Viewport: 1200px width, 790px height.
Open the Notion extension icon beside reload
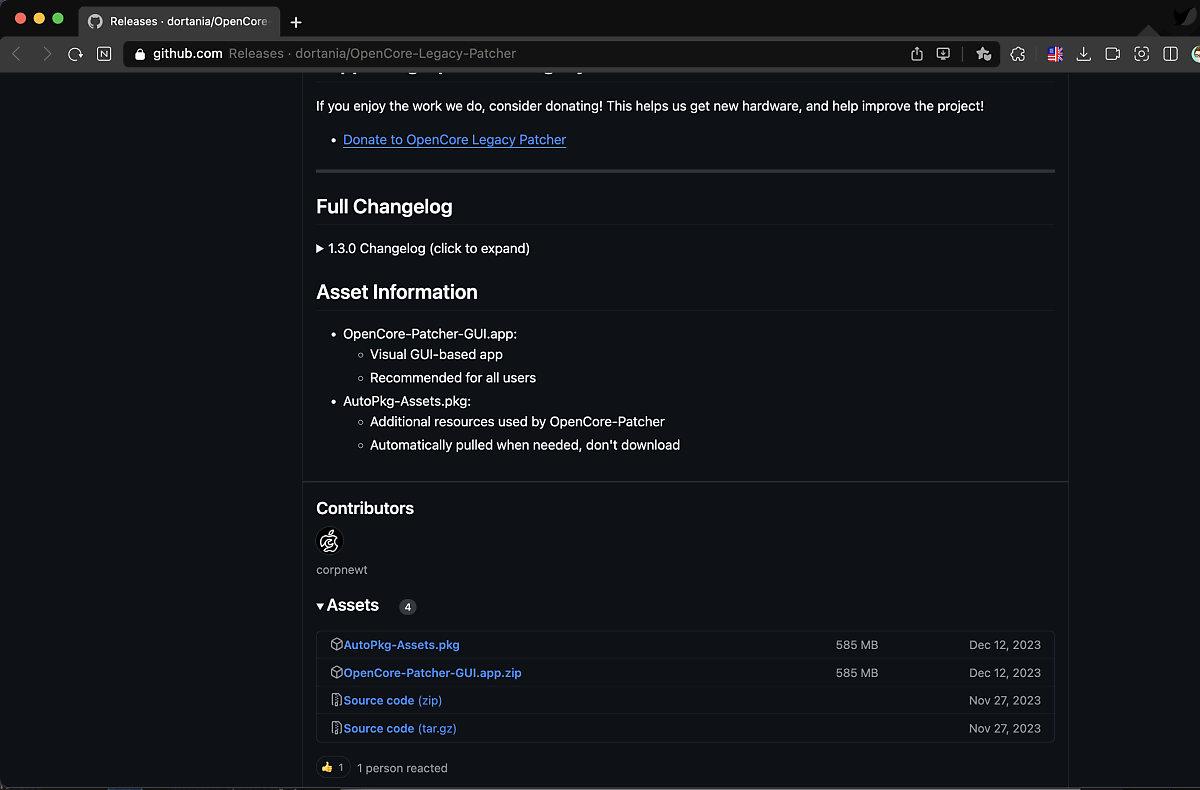104,54
